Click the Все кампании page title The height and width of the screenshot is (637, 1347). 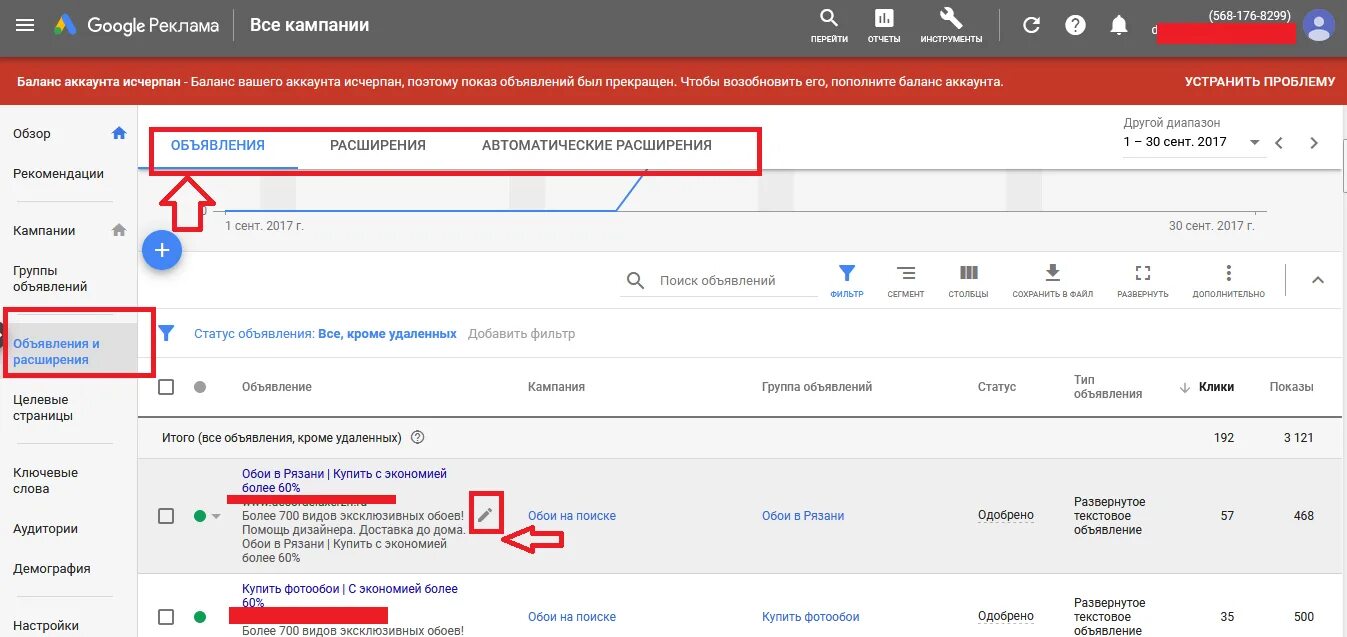(309, 25)
